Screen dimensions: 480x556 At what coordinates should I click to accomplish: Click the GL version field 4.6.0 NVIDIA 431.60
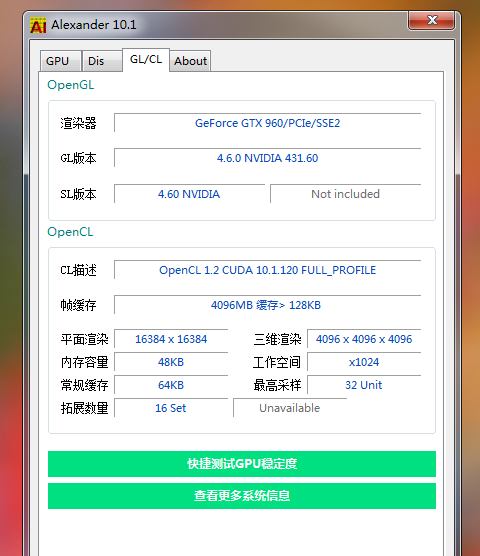point(268,158)
